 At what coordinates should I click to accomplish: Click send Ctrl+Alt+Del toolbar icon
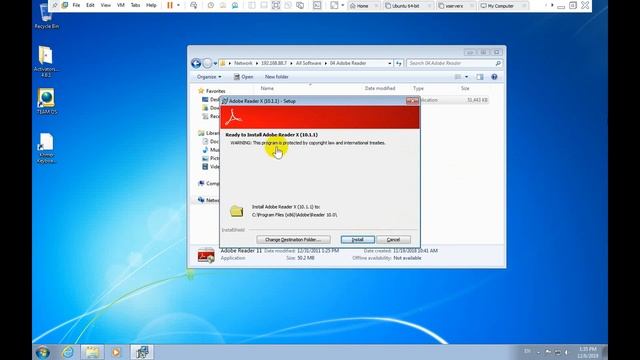pos(193,5)
